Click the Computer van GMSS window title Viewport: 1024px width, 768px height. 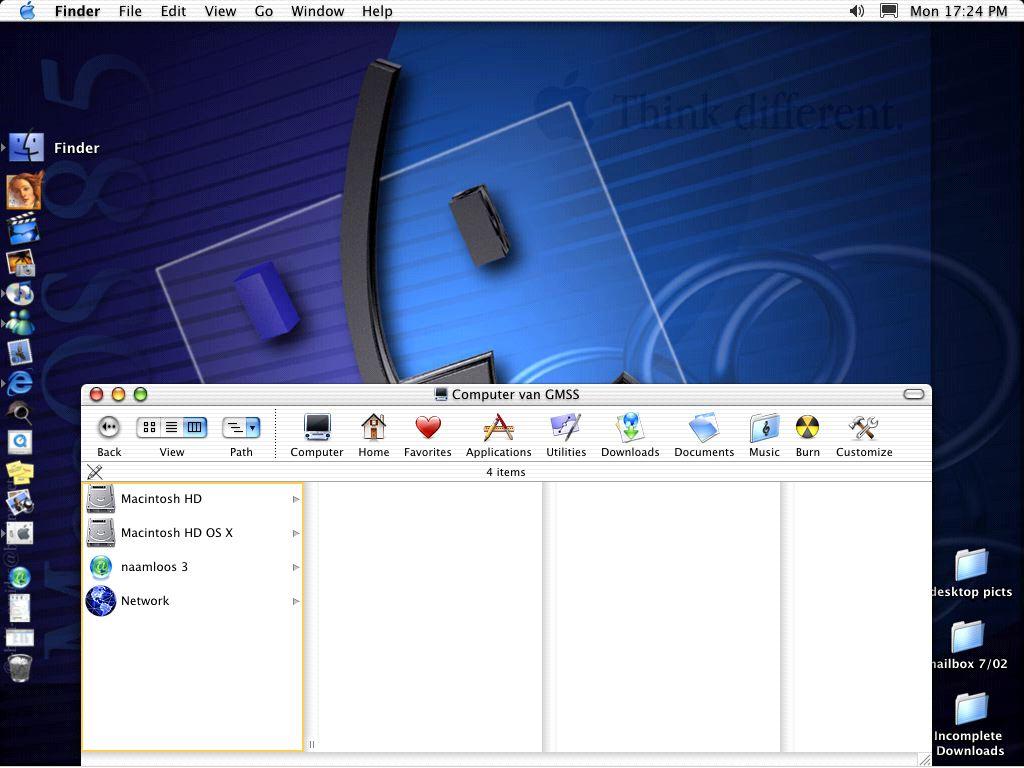point(515,394)
